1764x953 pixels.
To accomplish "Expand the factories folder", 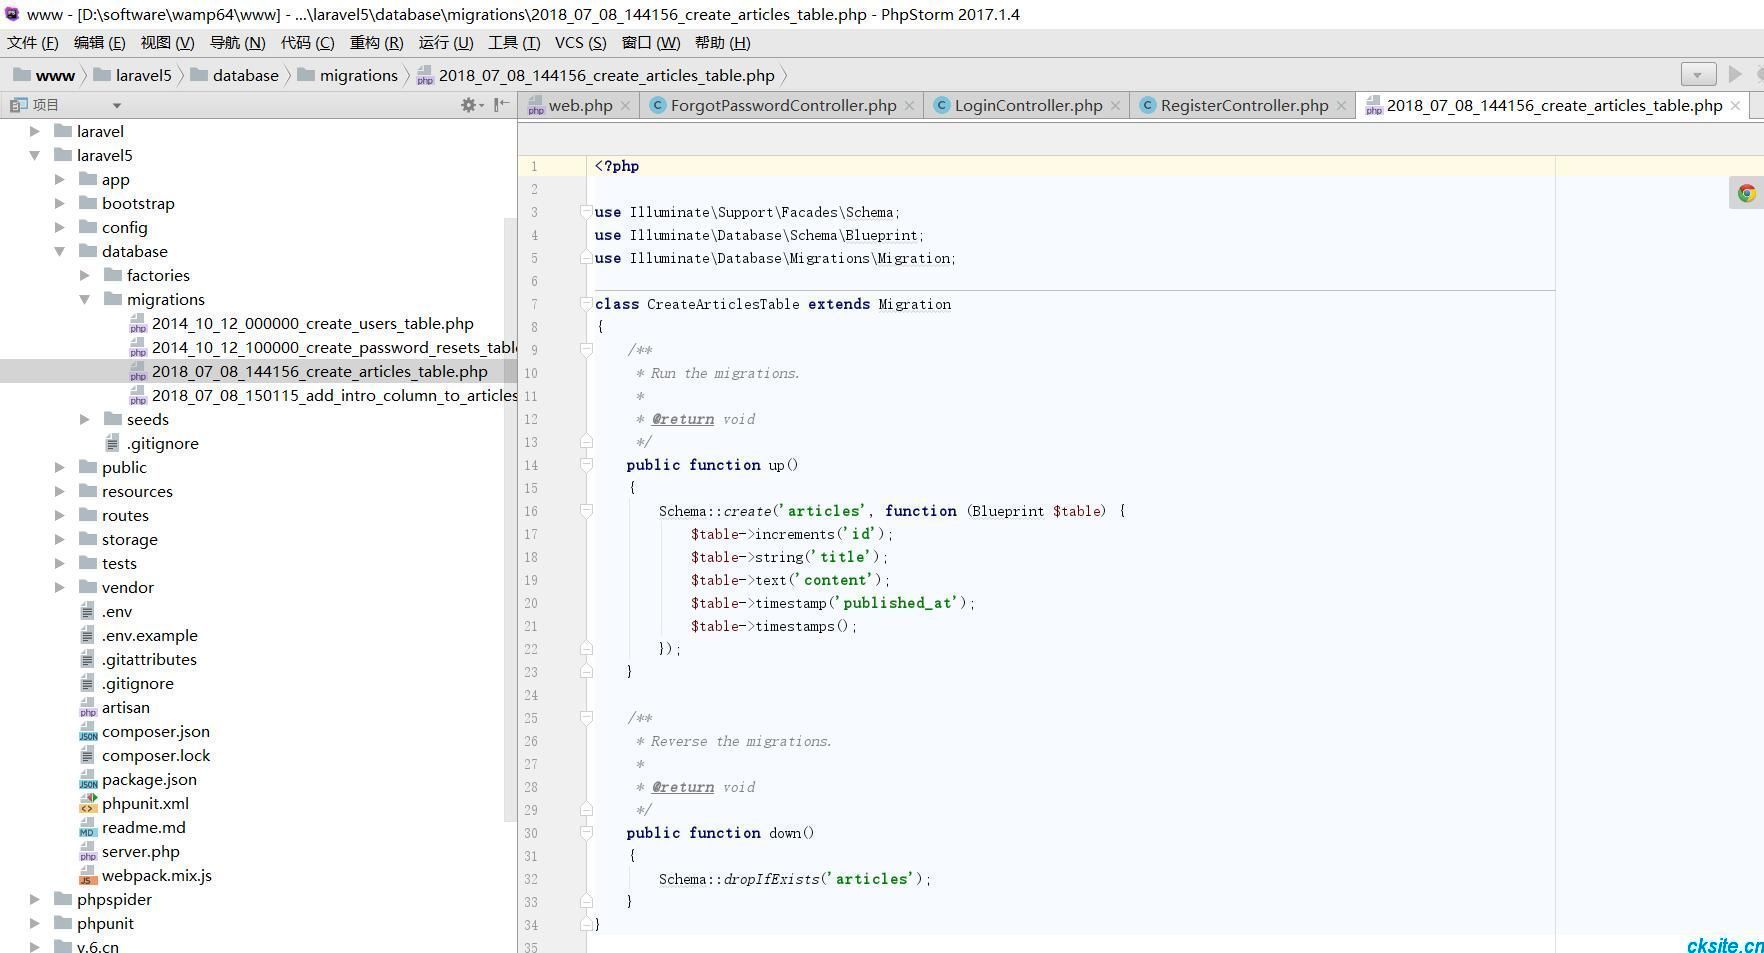I will [x=85, y=275].
